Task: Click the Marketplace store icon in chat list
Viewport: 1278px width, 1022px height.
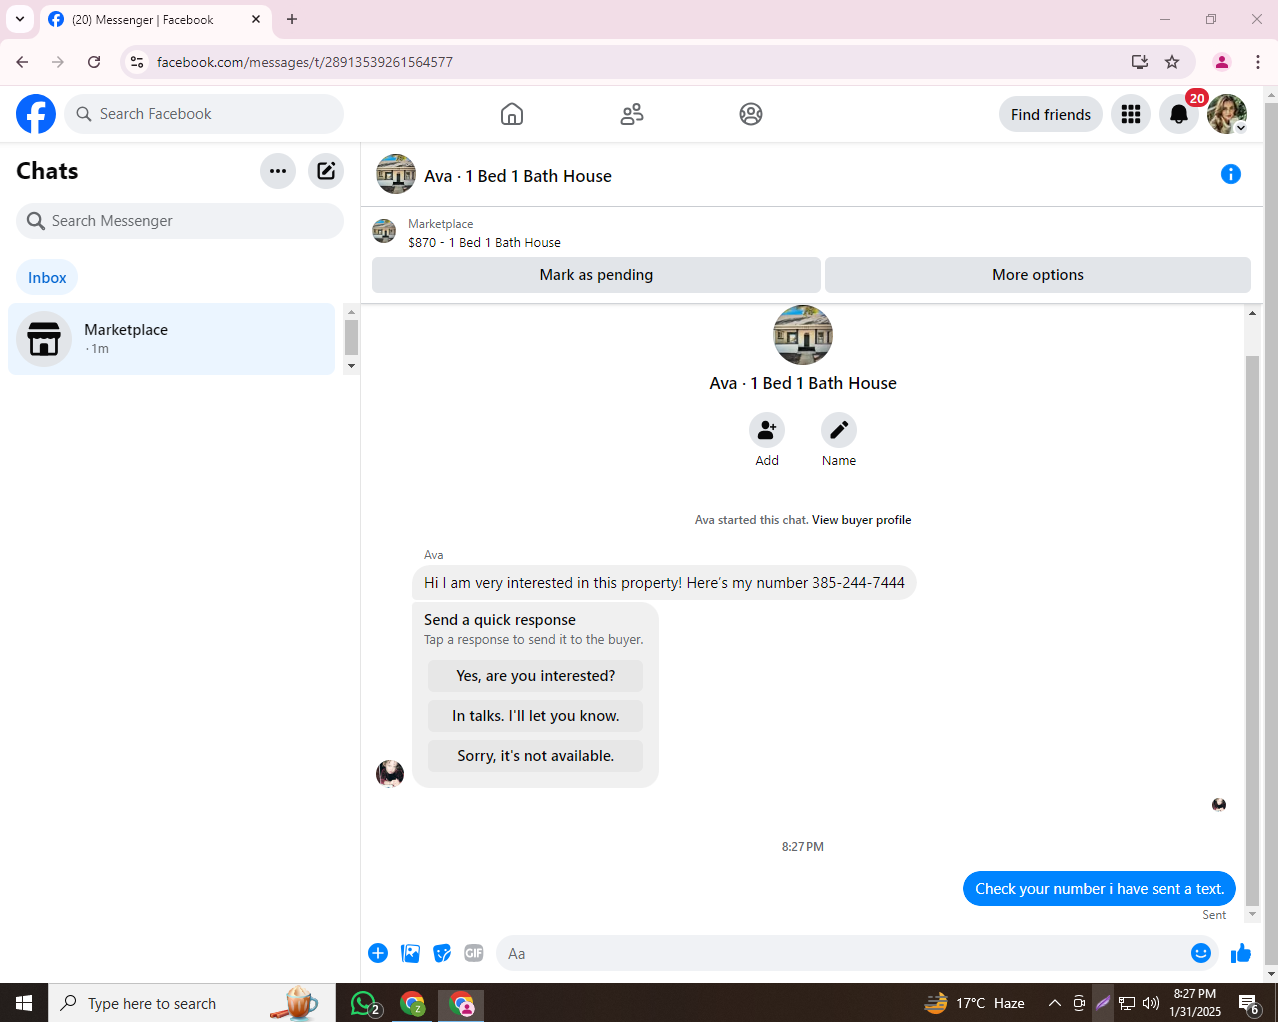Action: tap(44, 339)
